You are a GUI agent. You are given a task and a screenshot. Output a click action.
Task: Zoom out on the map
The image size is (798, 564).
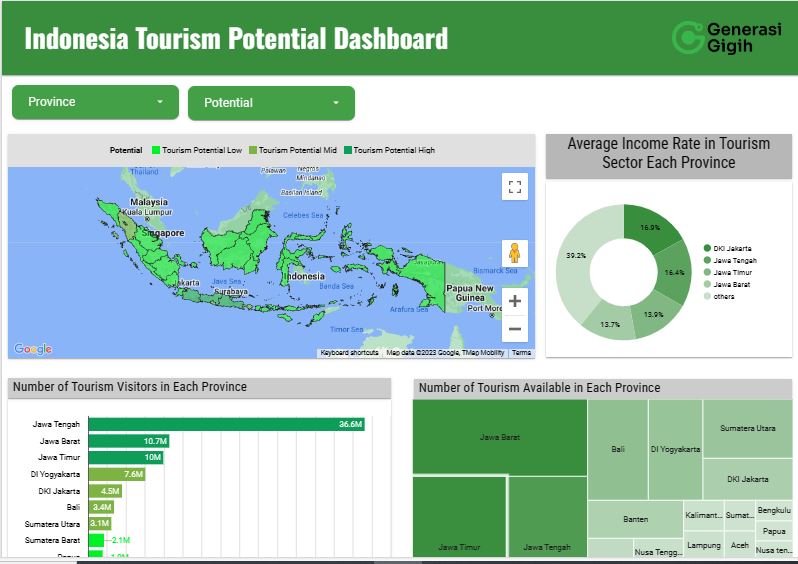tap(515, 328)
